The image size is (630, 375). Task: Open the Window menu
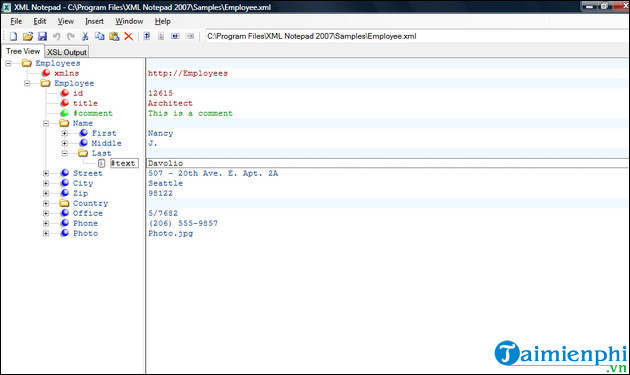pos(129,21)
